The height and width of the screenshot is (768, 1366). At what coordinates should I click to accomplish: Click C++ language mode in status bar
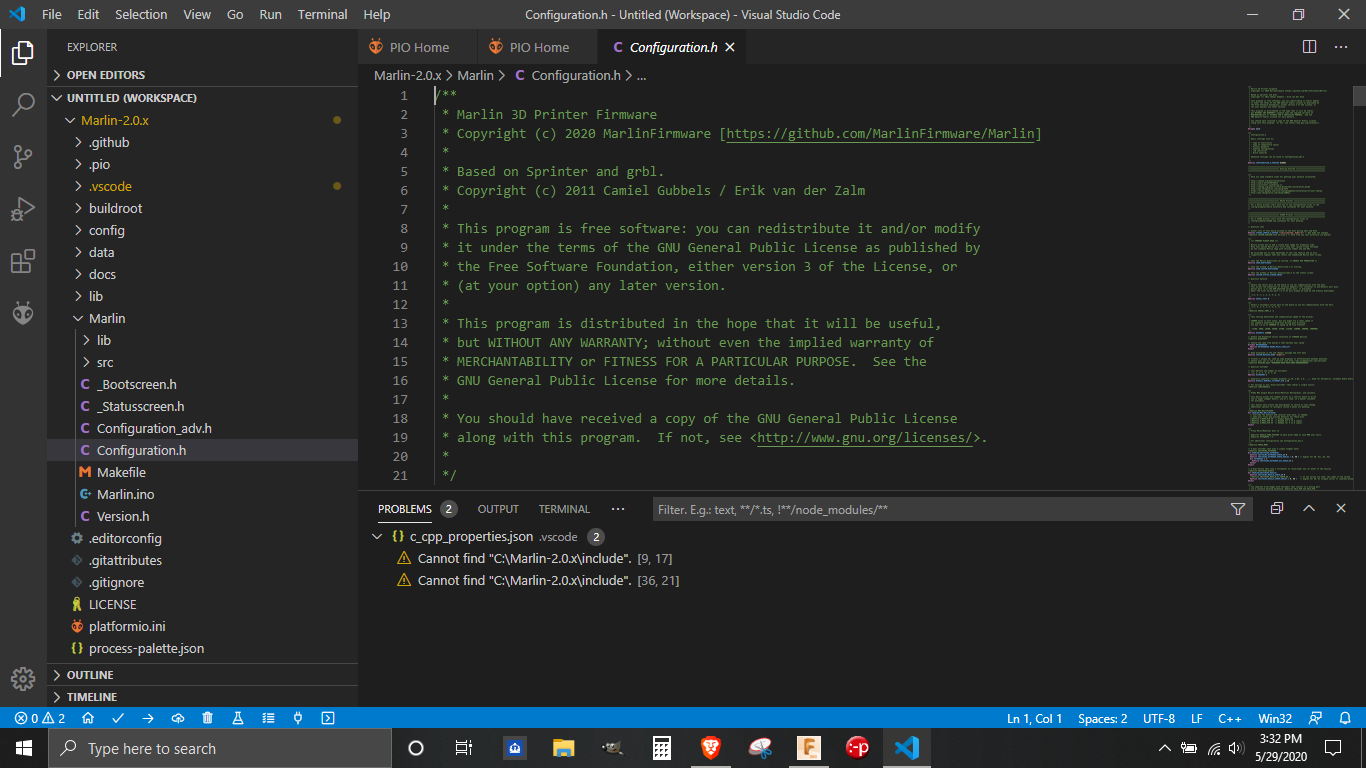tap(1230, 718)
